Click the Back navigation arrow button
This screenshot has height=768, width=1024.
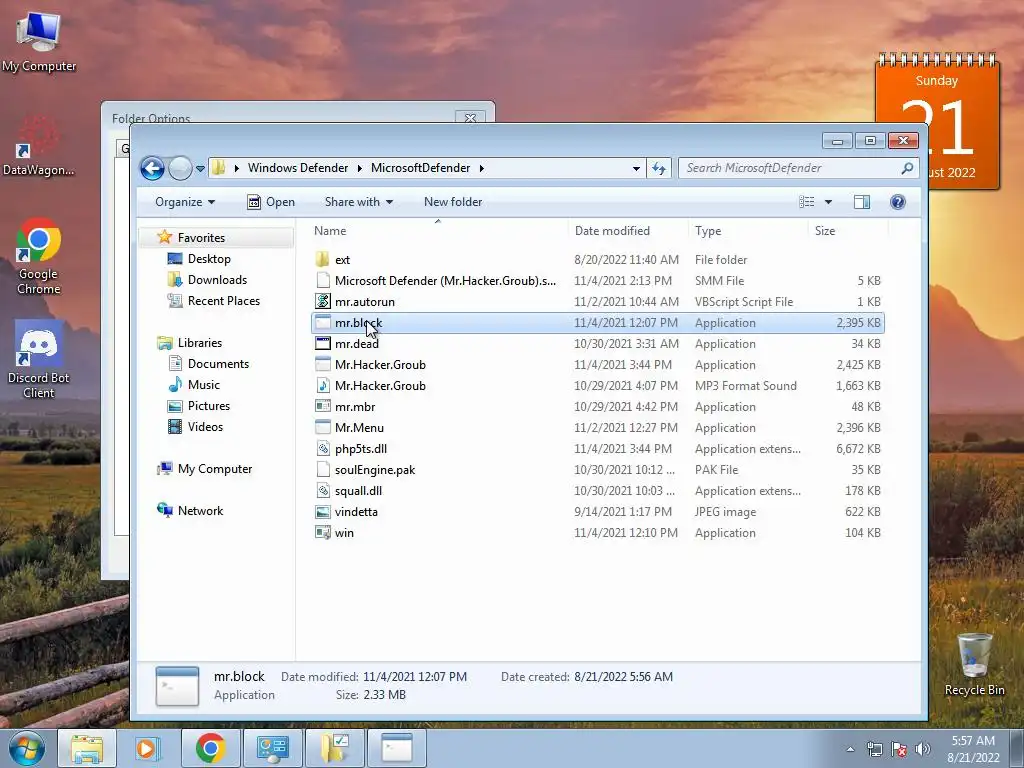152,168
